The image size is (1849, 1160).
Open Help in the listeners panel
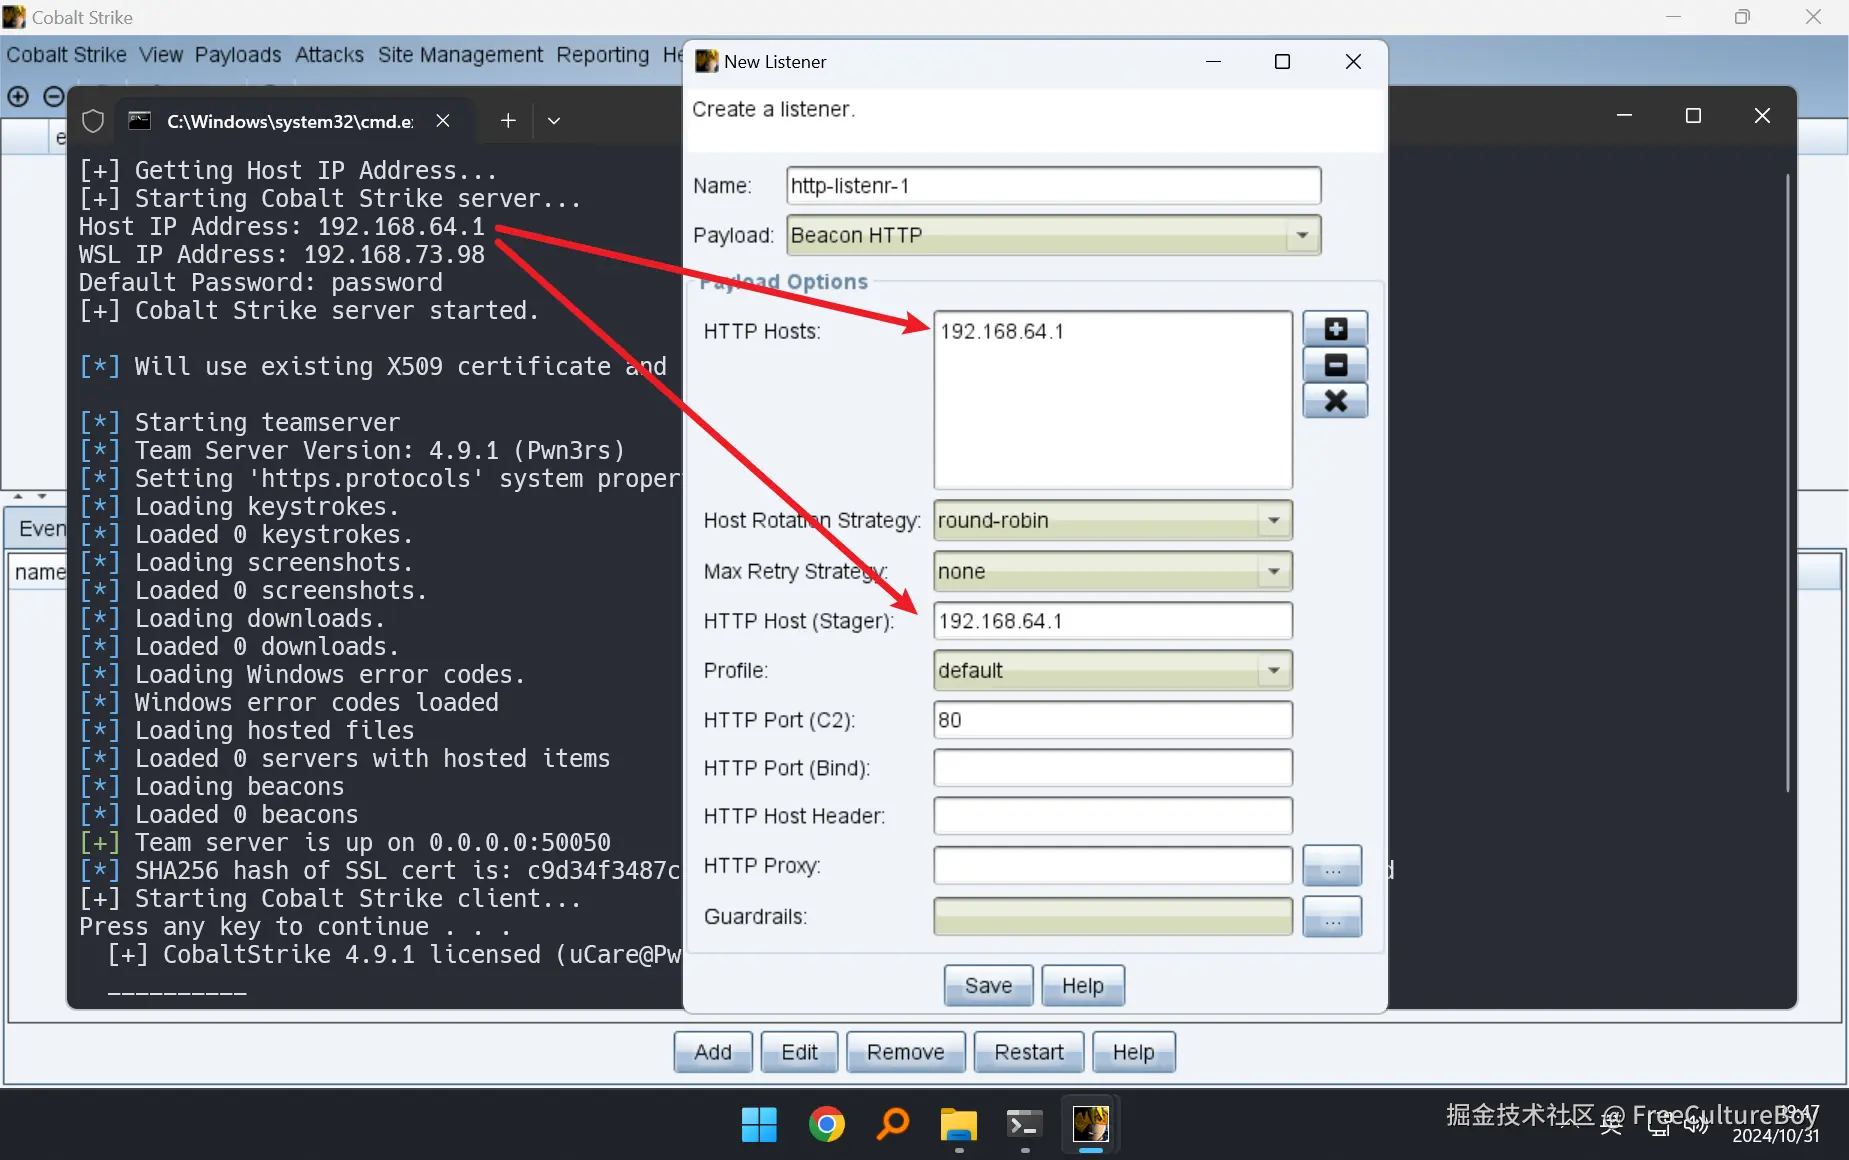pyautogui.click(x=1133, y=1052)
